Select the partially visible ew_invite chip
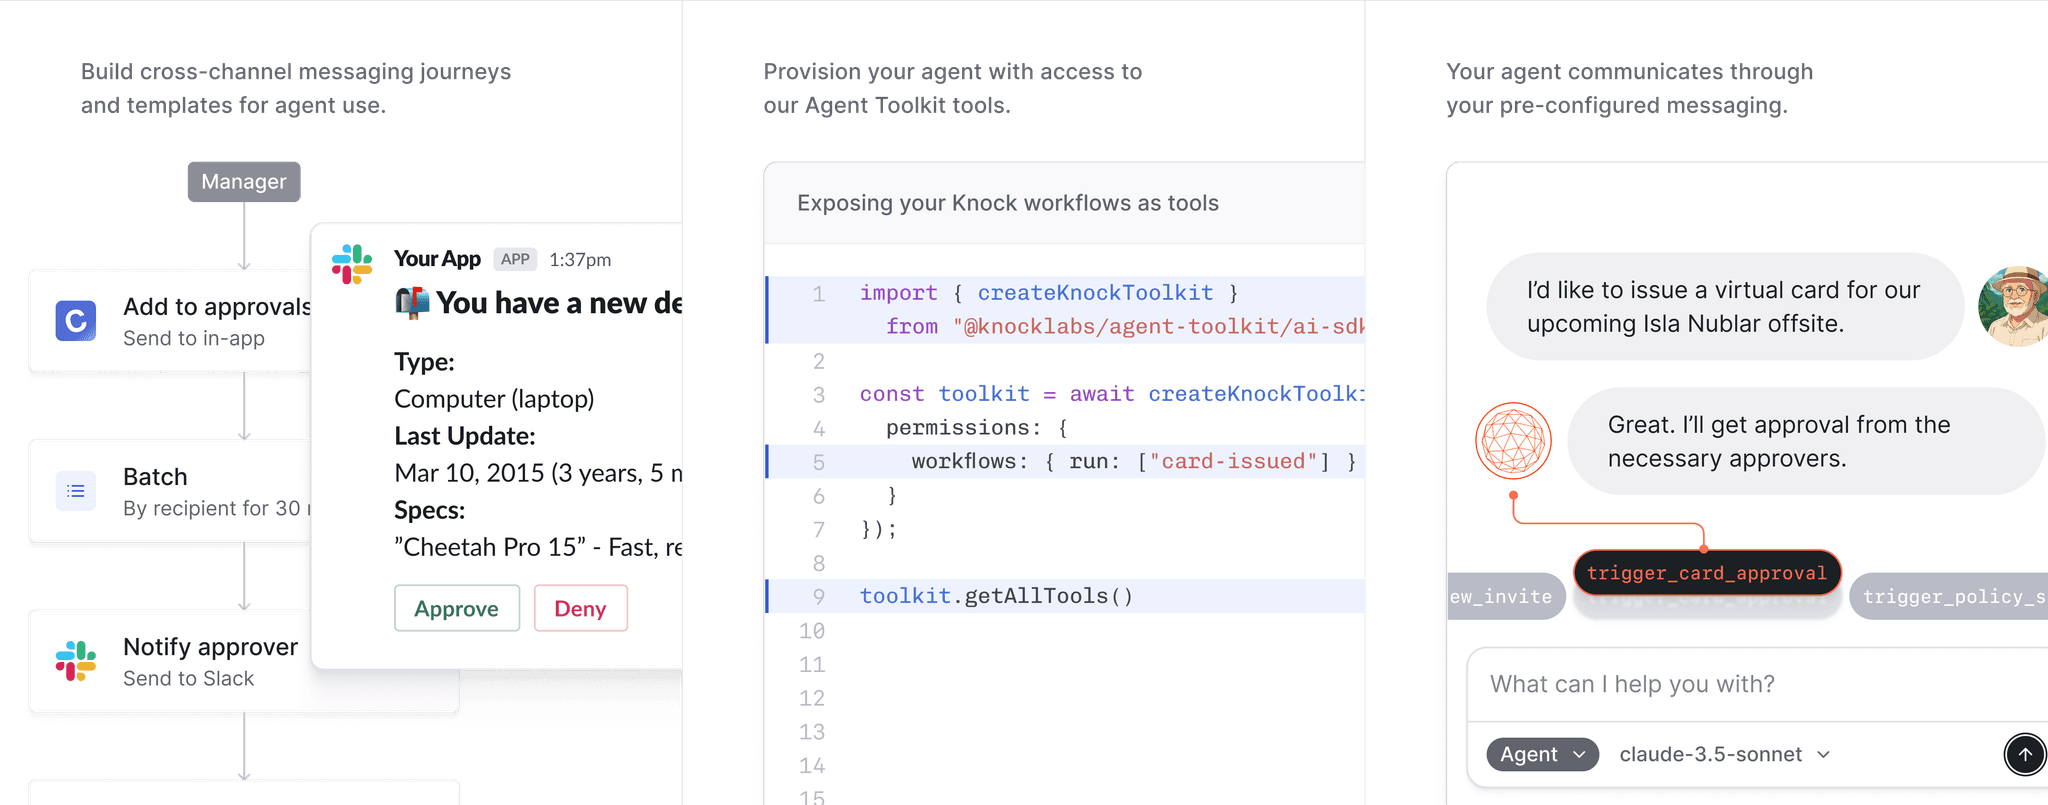 coord(1504,597)
